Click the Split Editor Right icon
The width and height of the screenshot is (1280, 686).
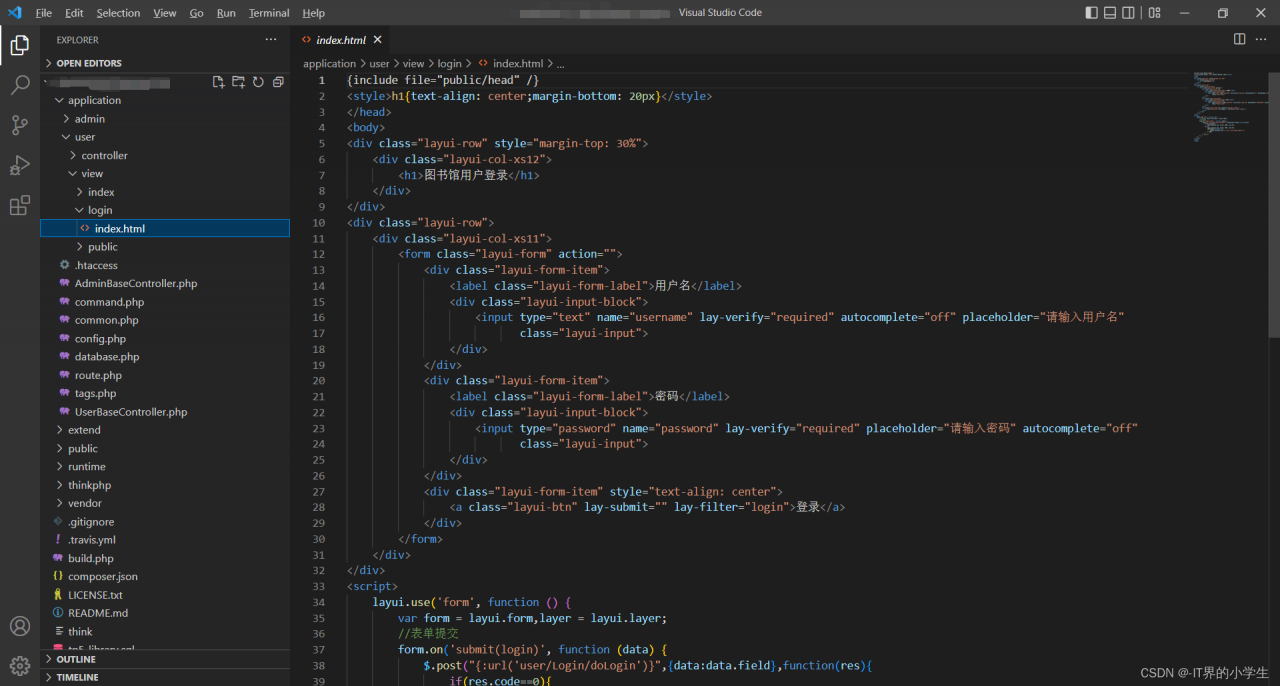click(x=1239, y=39)
